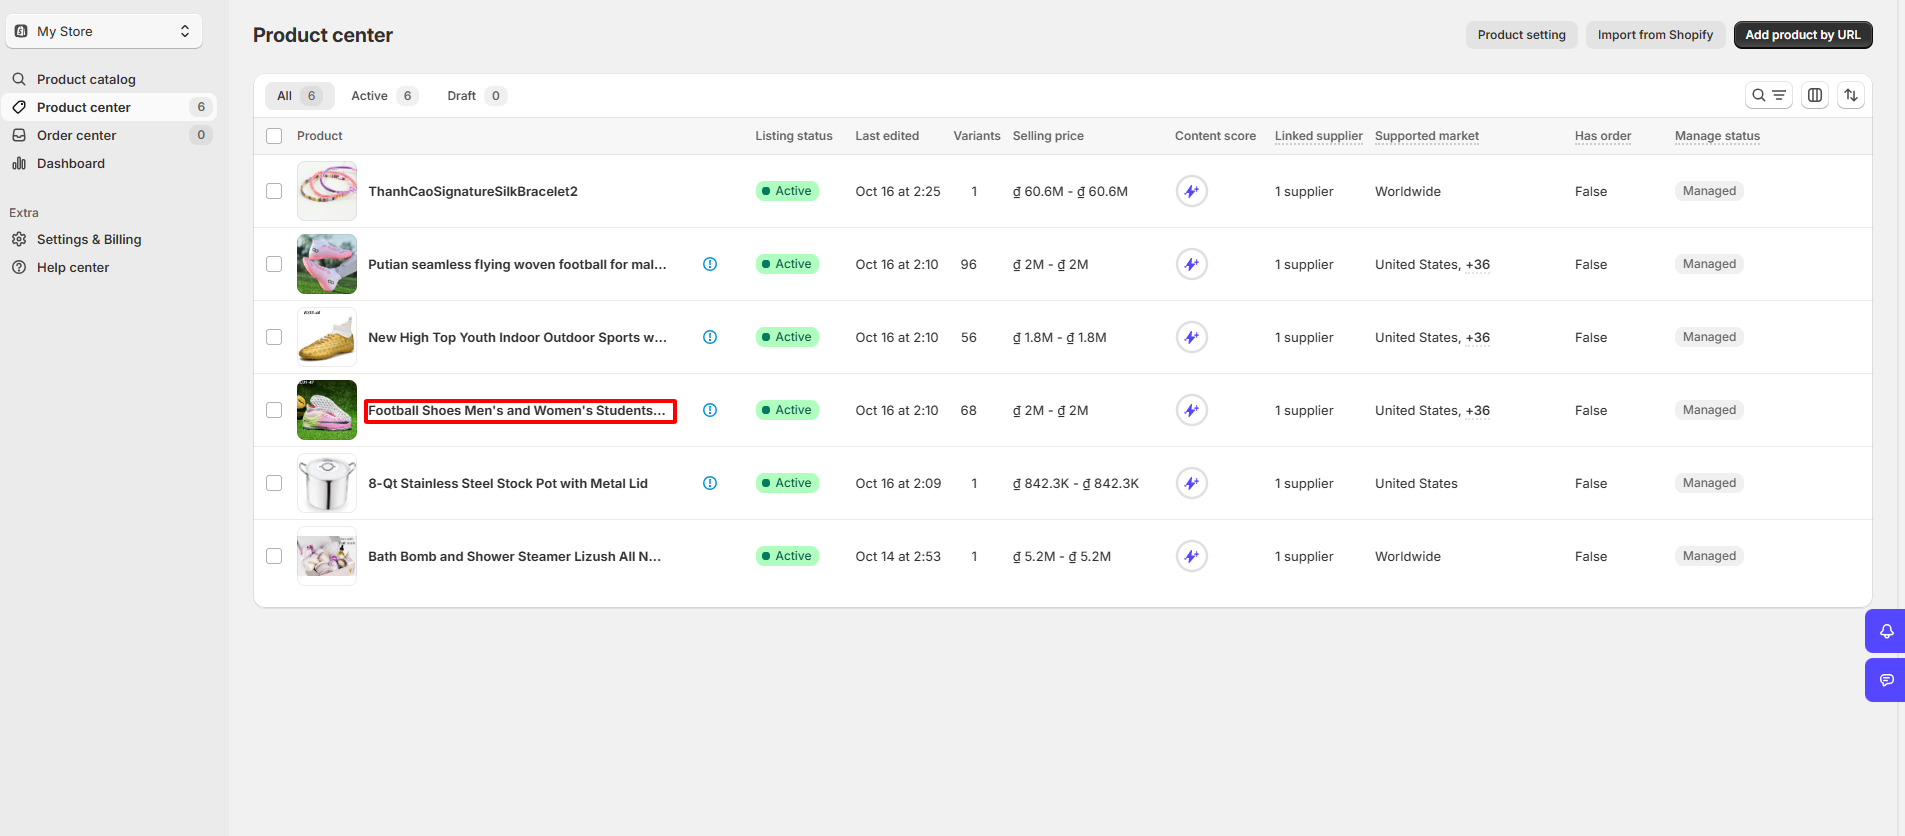The height and width of the screenshot is (836, 1905).
Task: Toggle the select-all products checkbox
Action: click(x=274, y=136)
